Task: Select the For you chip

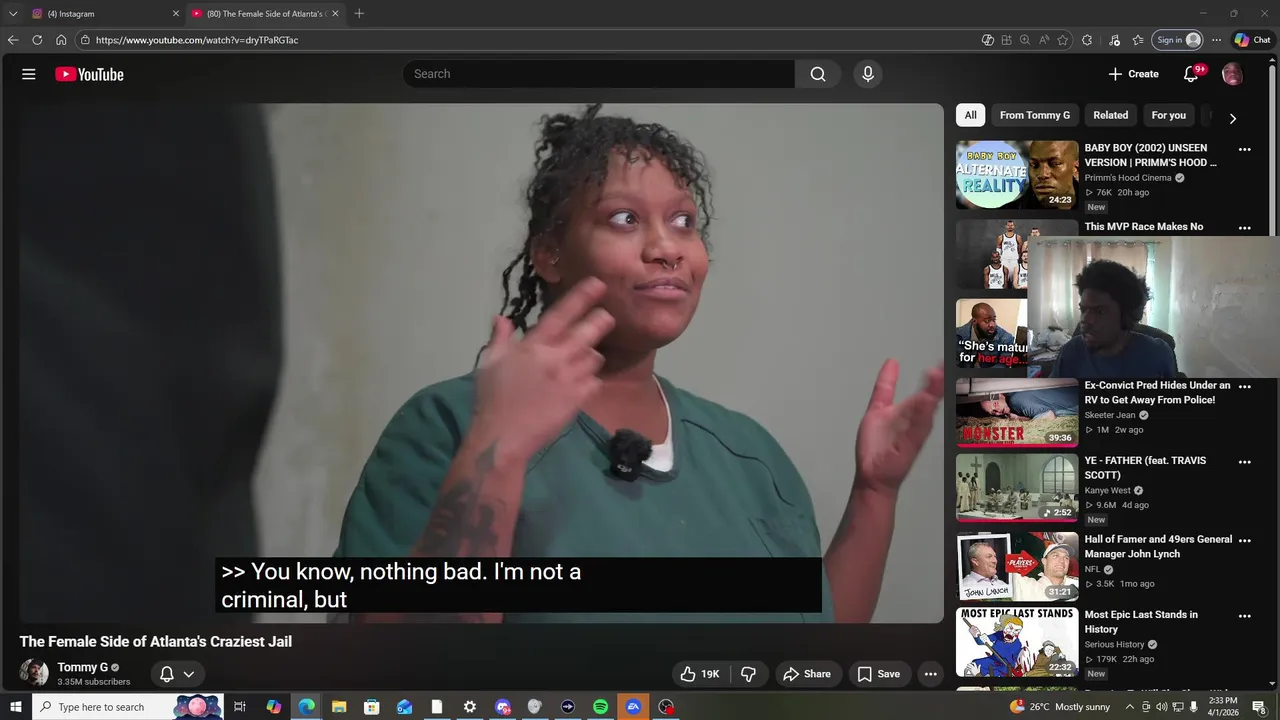Action: pos(1168,115)
